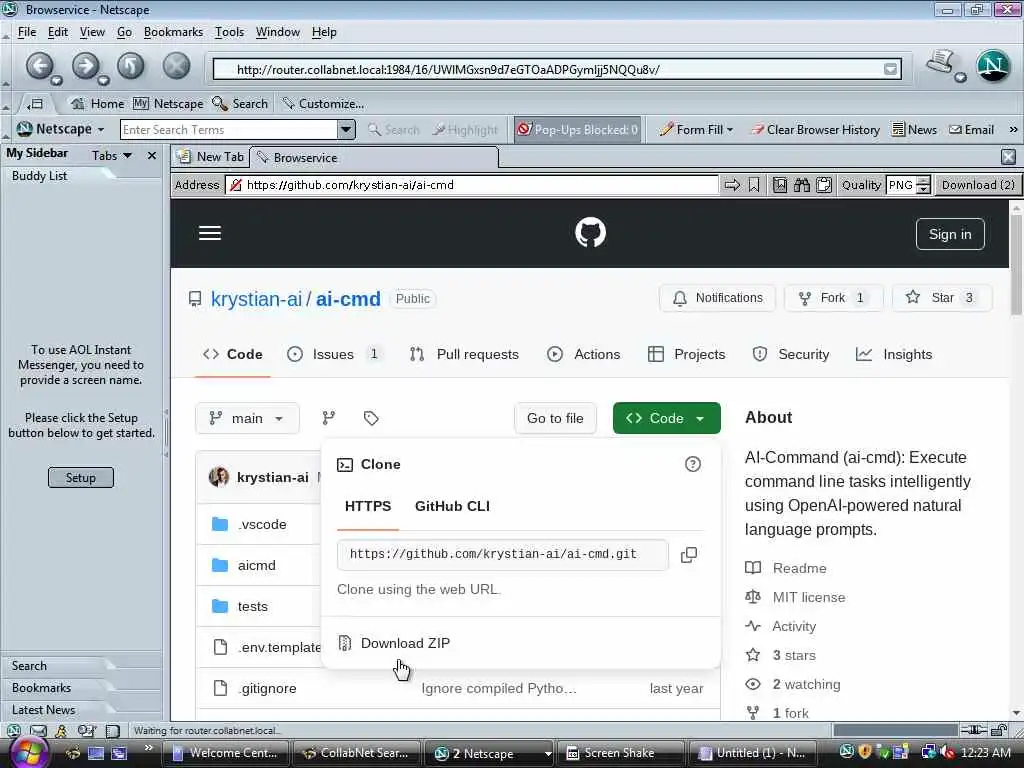The width and height of the screenshot is (1024, 768).
Task: Click the Netscape Back arrow button
Action: point(40,66)
